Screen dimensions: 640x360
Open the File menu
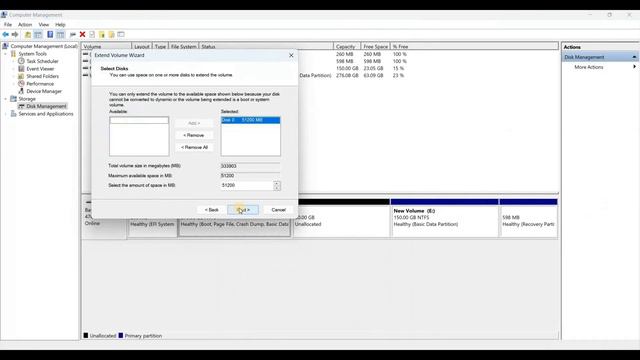click(x=8, y=25)
